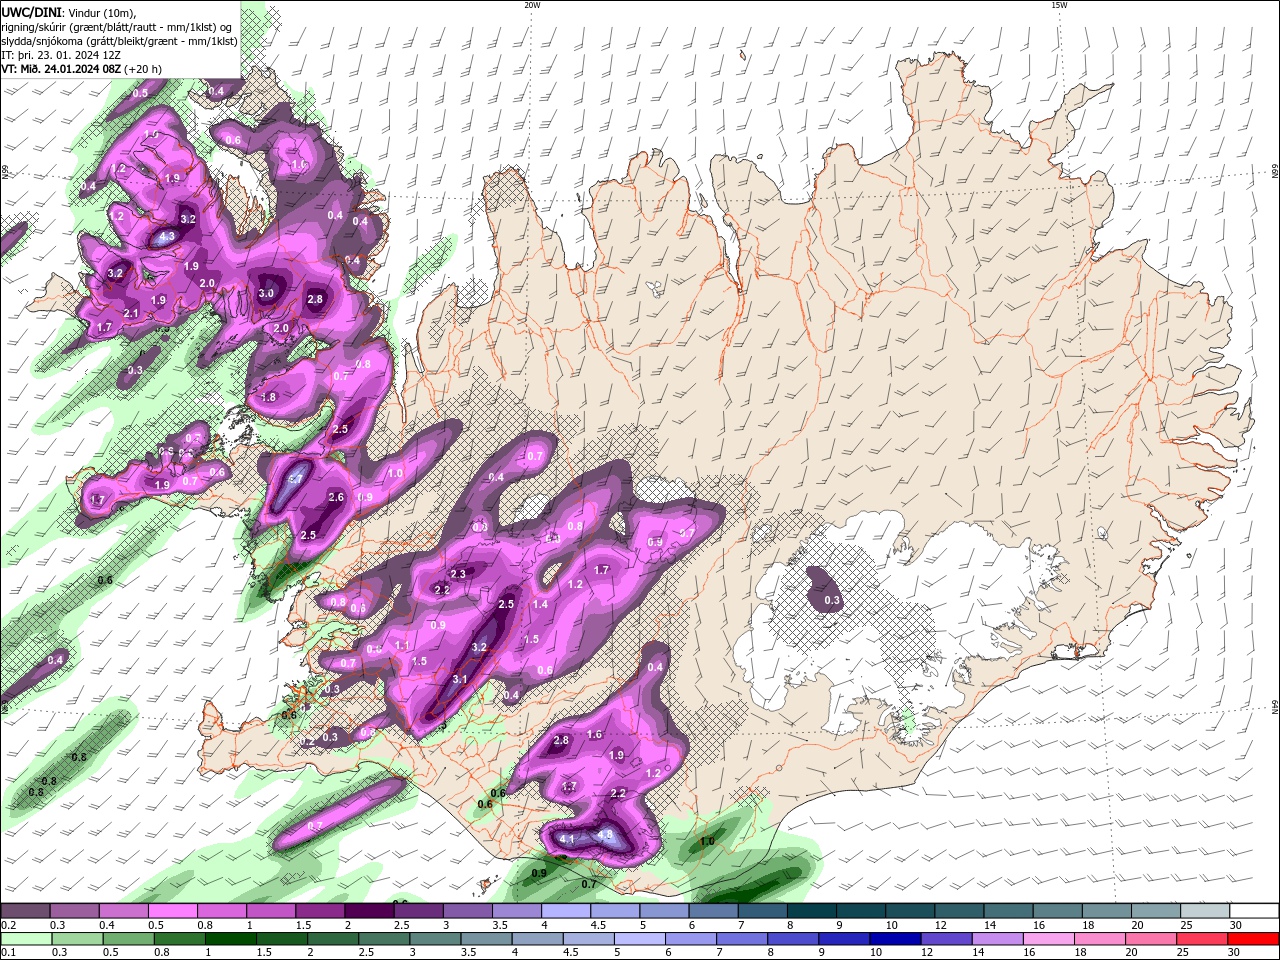Viewport: 1280px width, 960px height.
Task: Click the 2.3 snowfall value label
Action: 459,574
